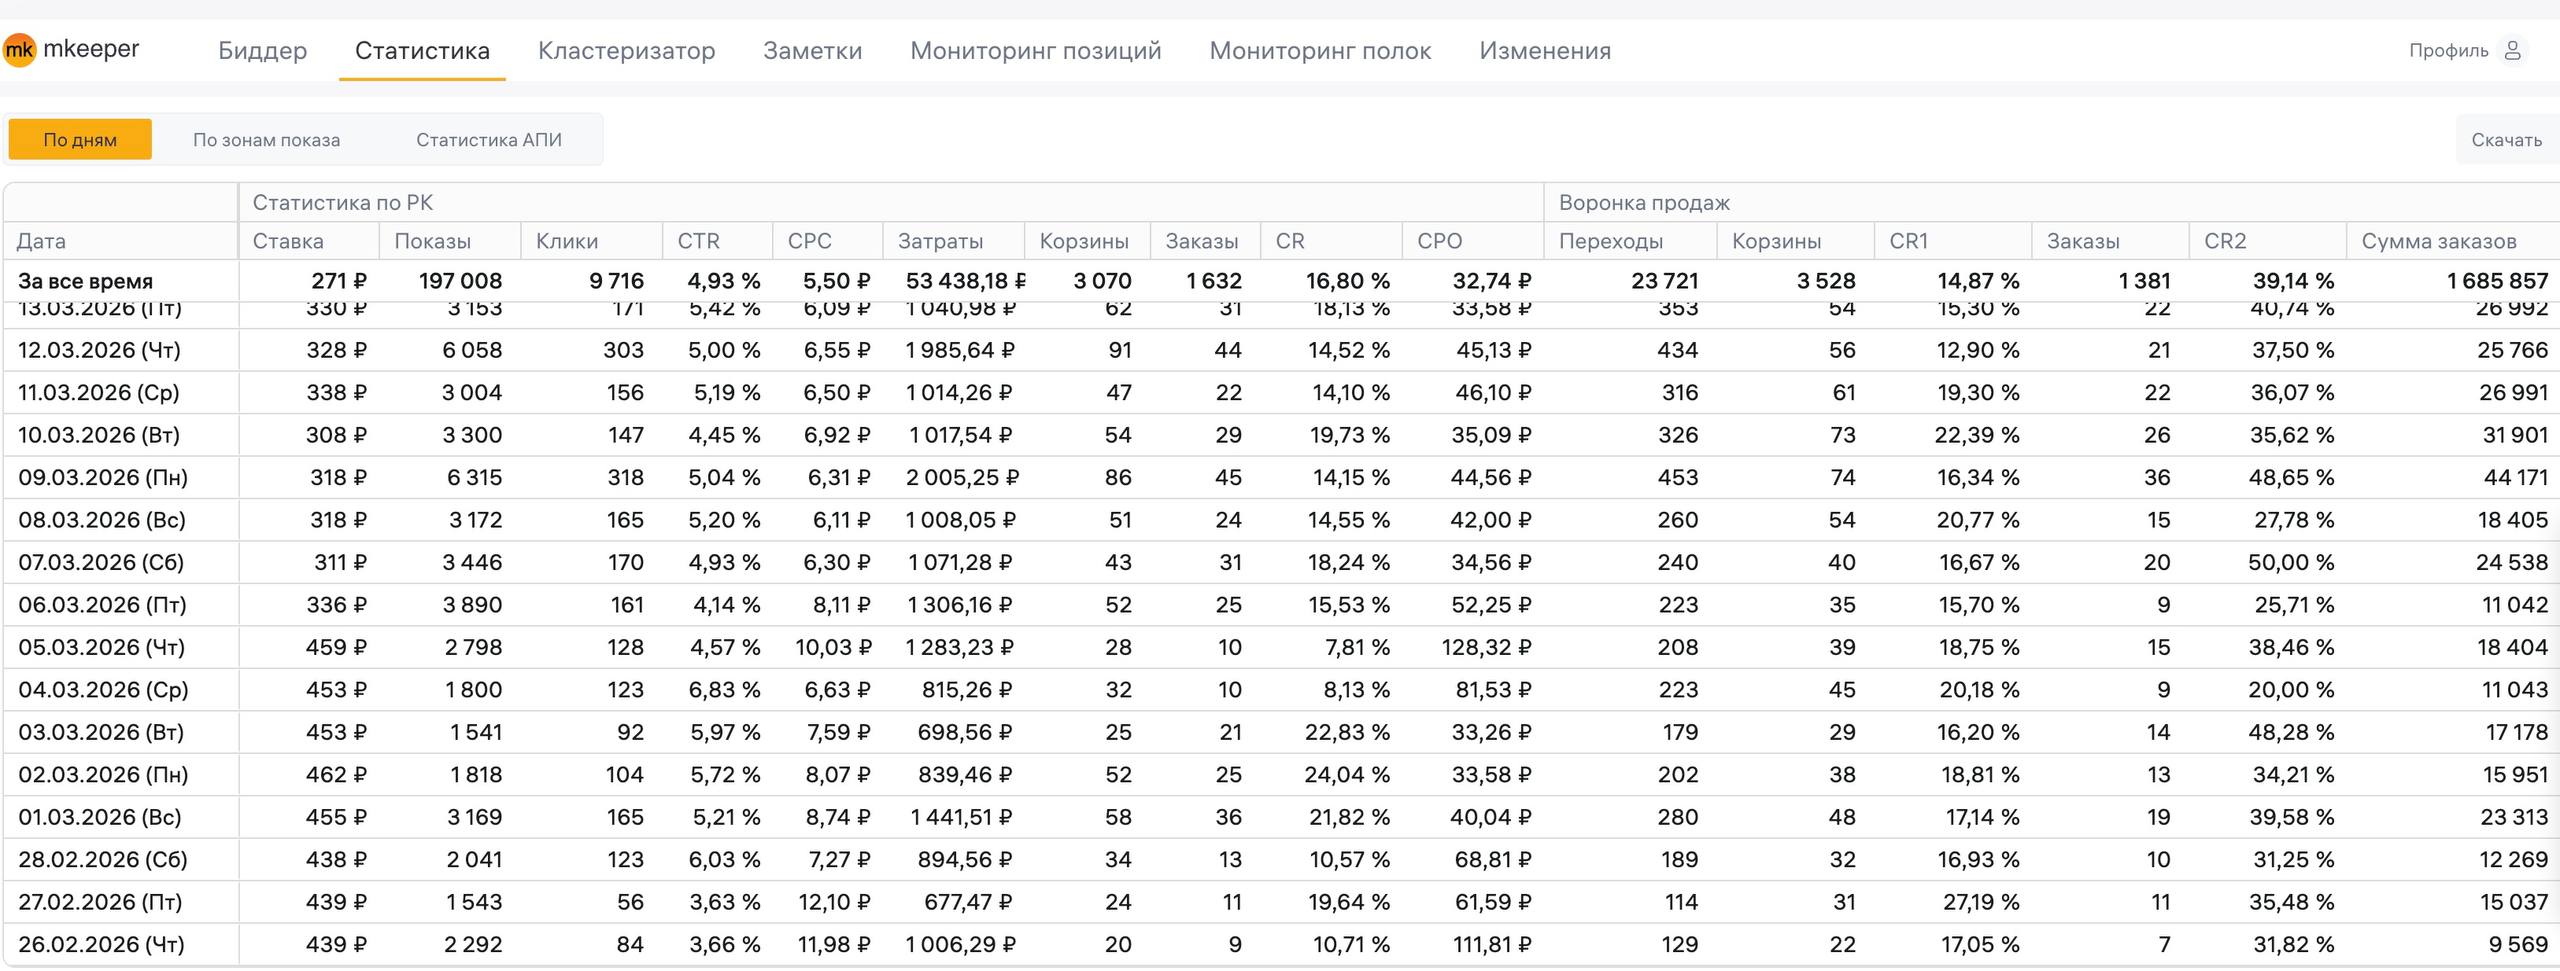The height and width of the screenshot is (971, 2560).
Task: Click the Сумма заказов column header
Action: tap(2438, 241)
